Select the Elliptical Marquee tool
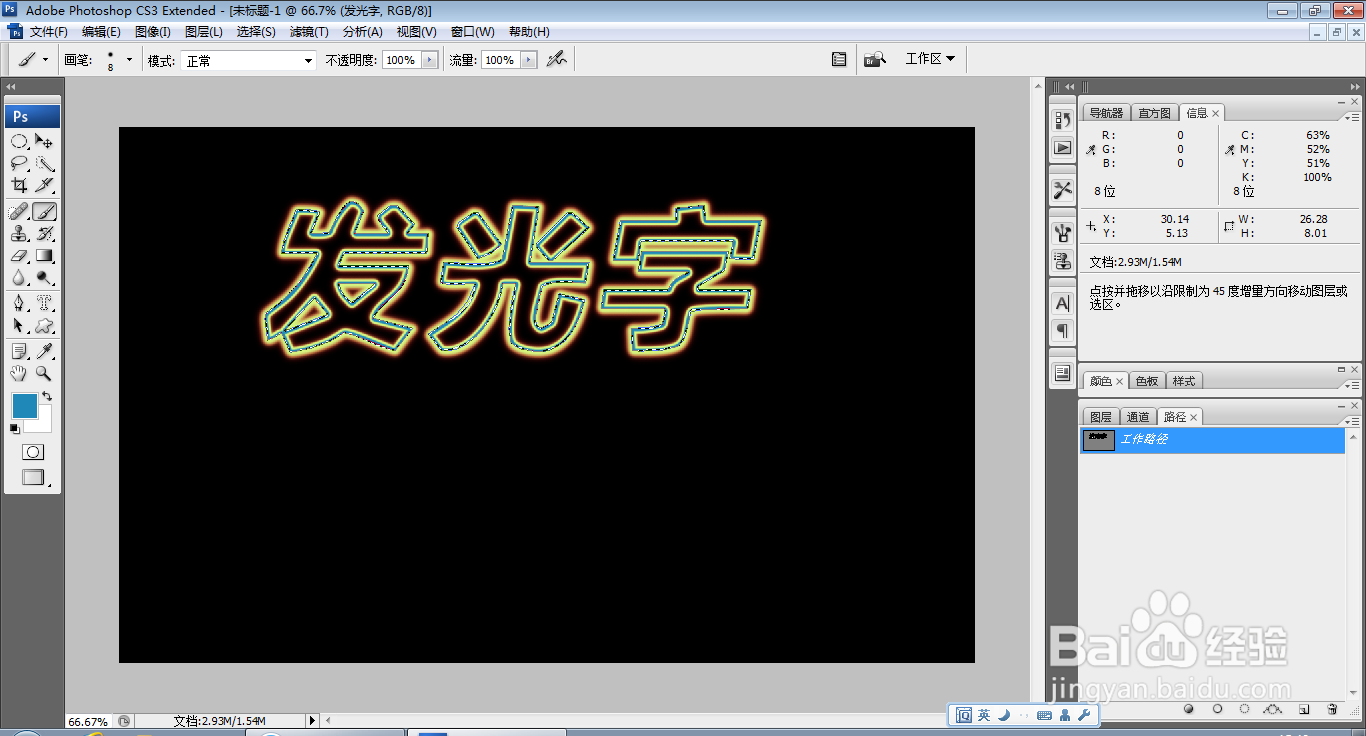1366x736 pixels. point(19,141)
